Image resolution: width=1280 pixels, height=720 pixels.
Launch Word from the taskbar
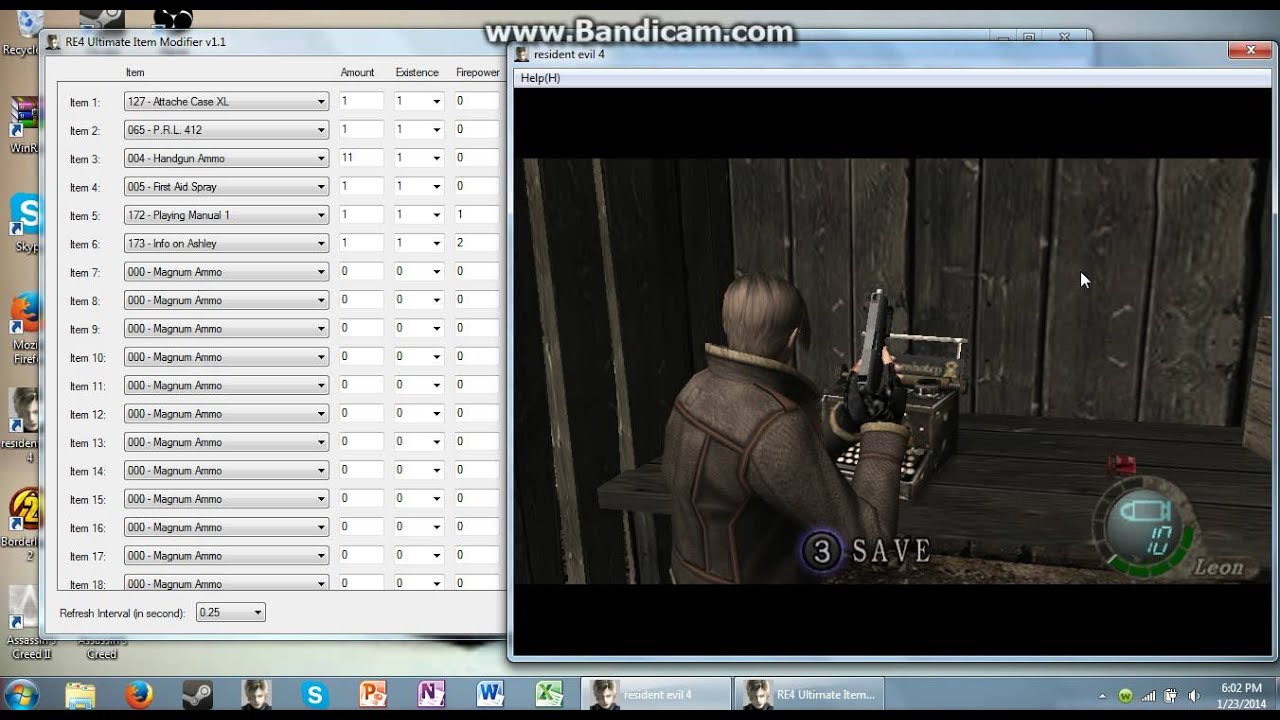pos(491,694)
